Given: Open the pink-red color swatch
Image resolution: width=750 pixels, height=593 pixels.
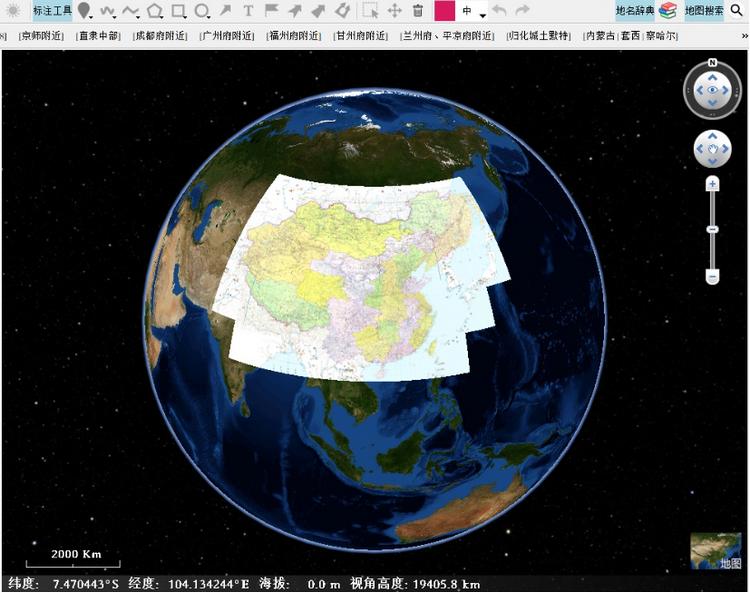Looking at the screenshot, I should [444, 11].
